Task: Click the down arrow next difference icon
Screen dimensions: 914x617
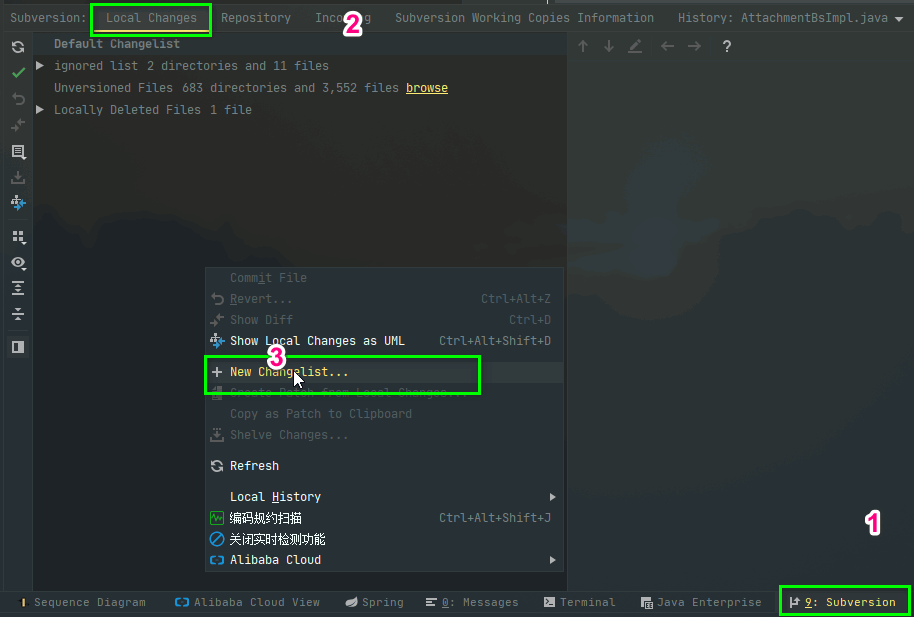Action: [x=609, y=47]
